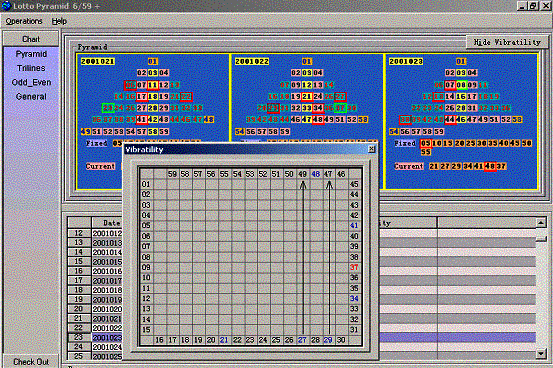Viewport: 553px width, 368px height.
Task: Click the table scrollbar up arrow
Action: [x=541, y=222]
